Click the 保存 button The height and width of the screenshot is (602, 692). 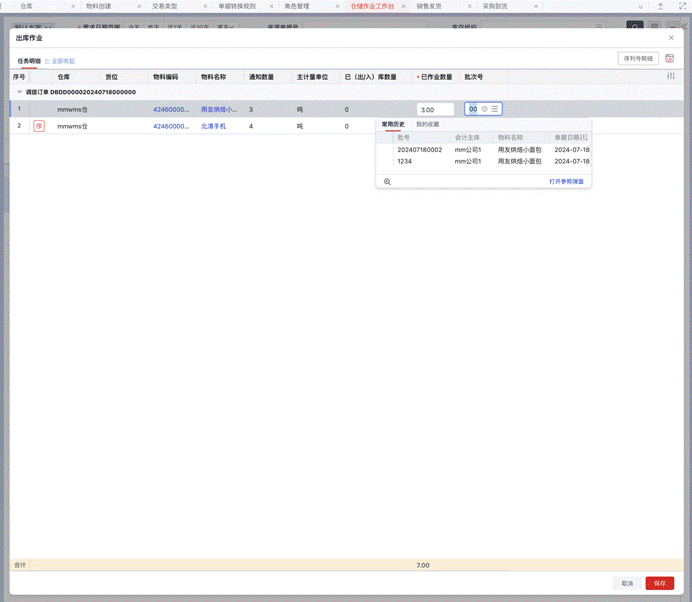pos(659,583)
